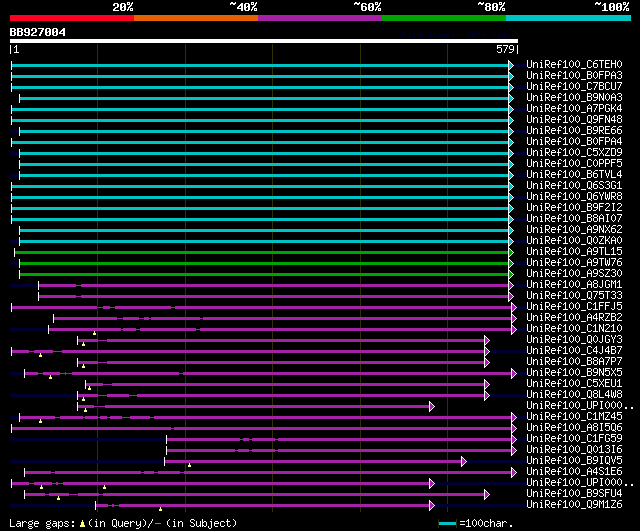The image size is (640, 531).
Task: Select label UniRef100_A4S1E6
Action: point(574,472)
